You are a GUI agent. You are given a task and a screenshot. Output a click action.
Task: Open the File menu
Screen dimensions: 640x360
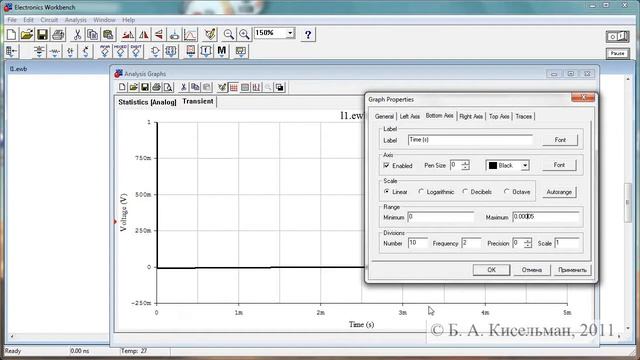[x=12, y=20]
